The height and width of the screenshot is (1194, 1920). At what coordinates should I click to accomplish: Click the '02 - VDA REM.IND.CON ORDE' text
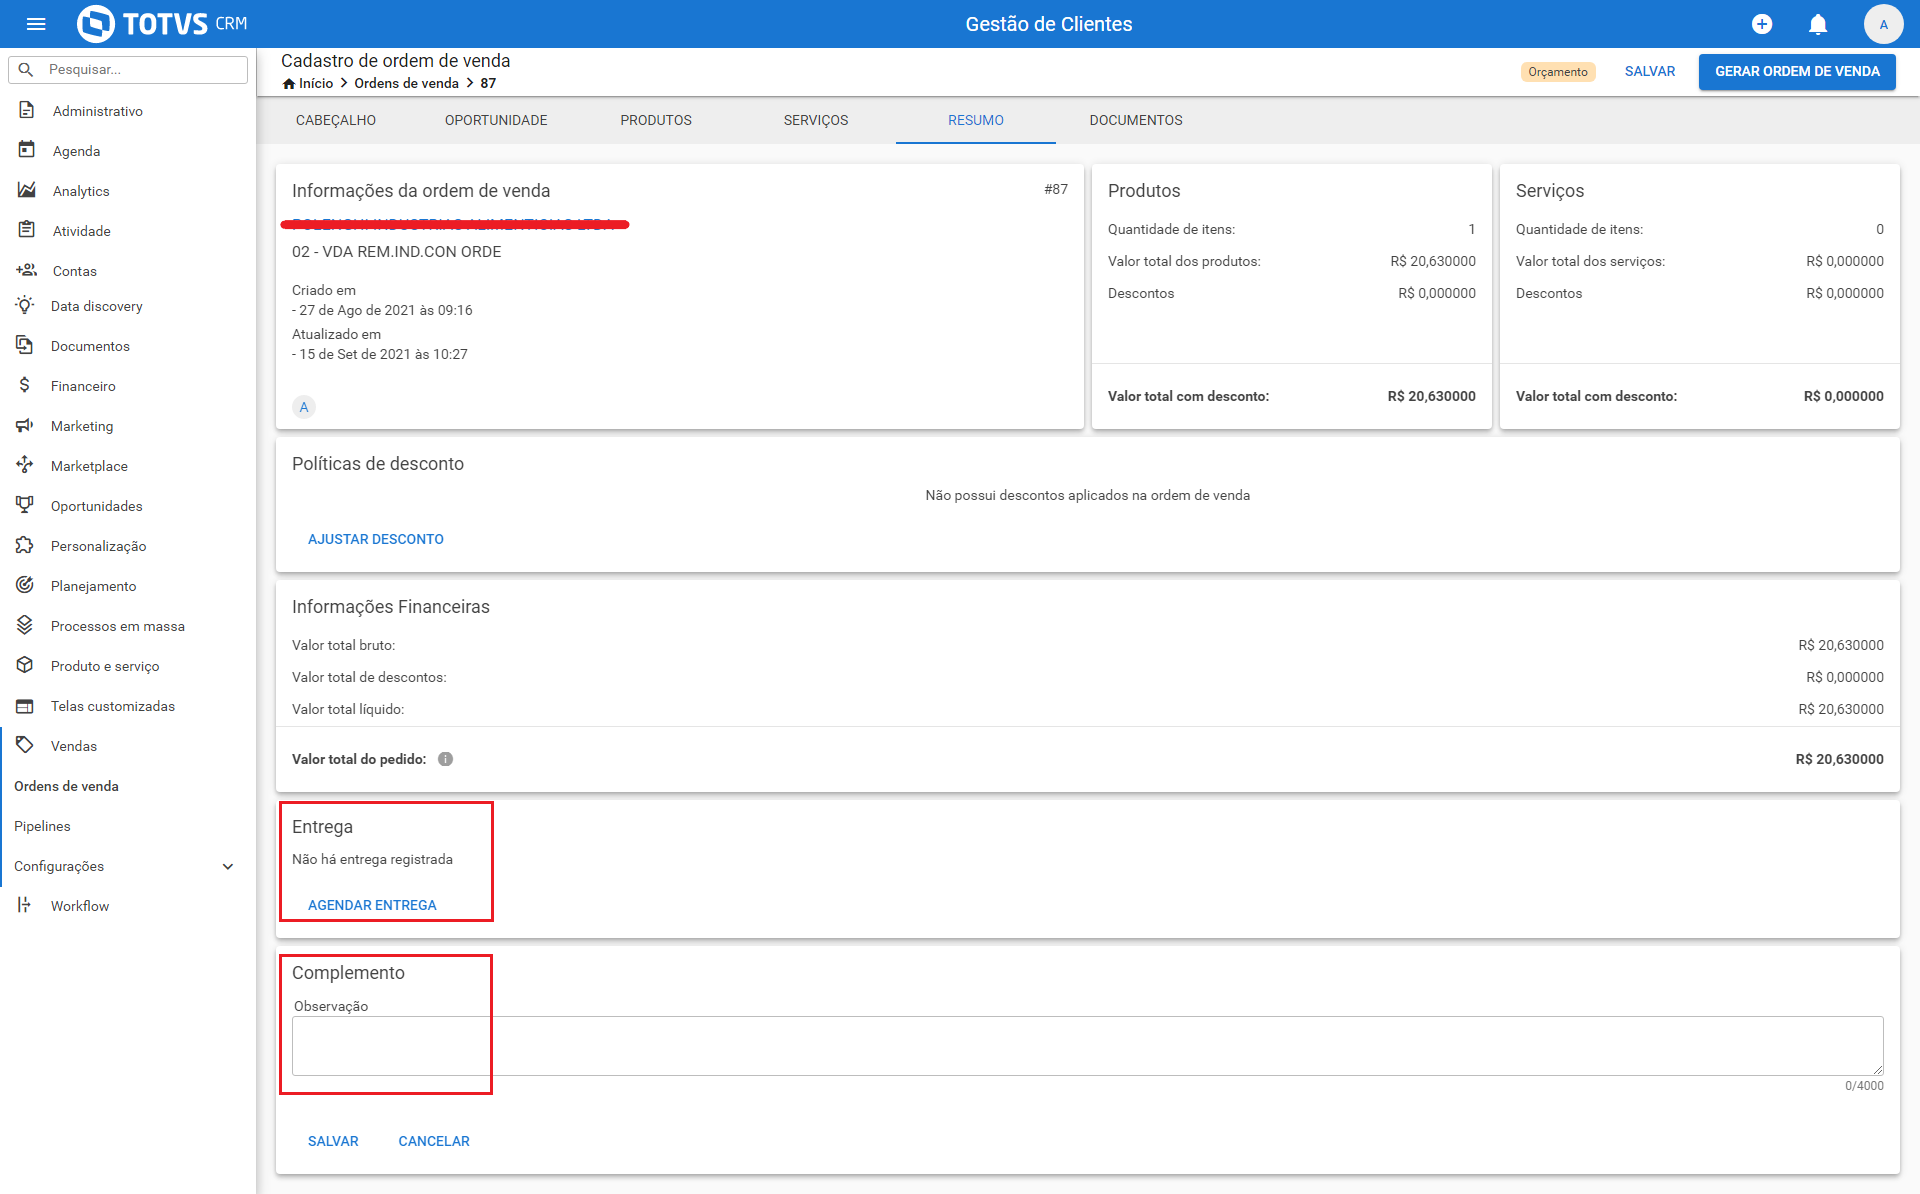pyautogui.click(x=397, y=252)
